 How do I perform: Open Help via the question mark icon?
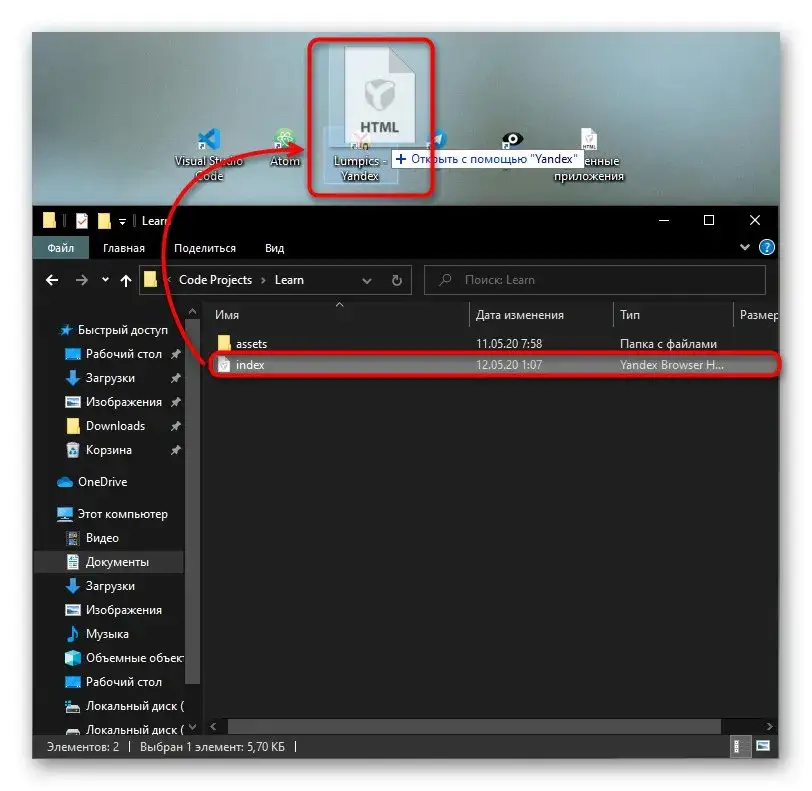pos(766,247)
